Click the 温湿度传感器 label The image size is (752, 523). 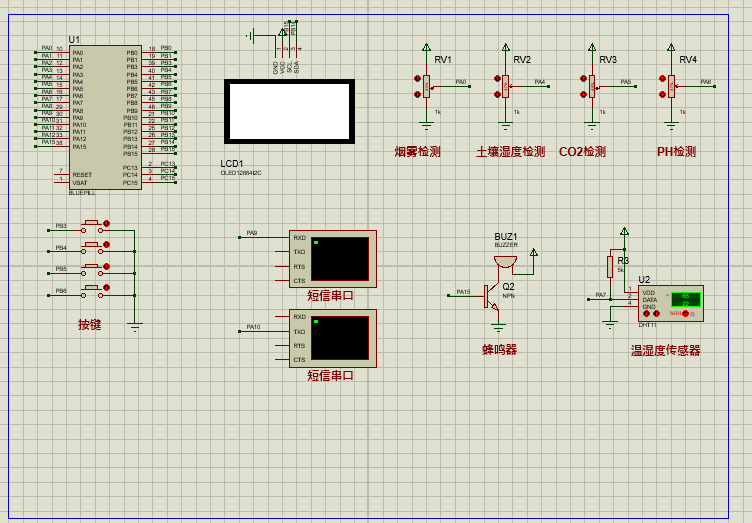point(665,350)
